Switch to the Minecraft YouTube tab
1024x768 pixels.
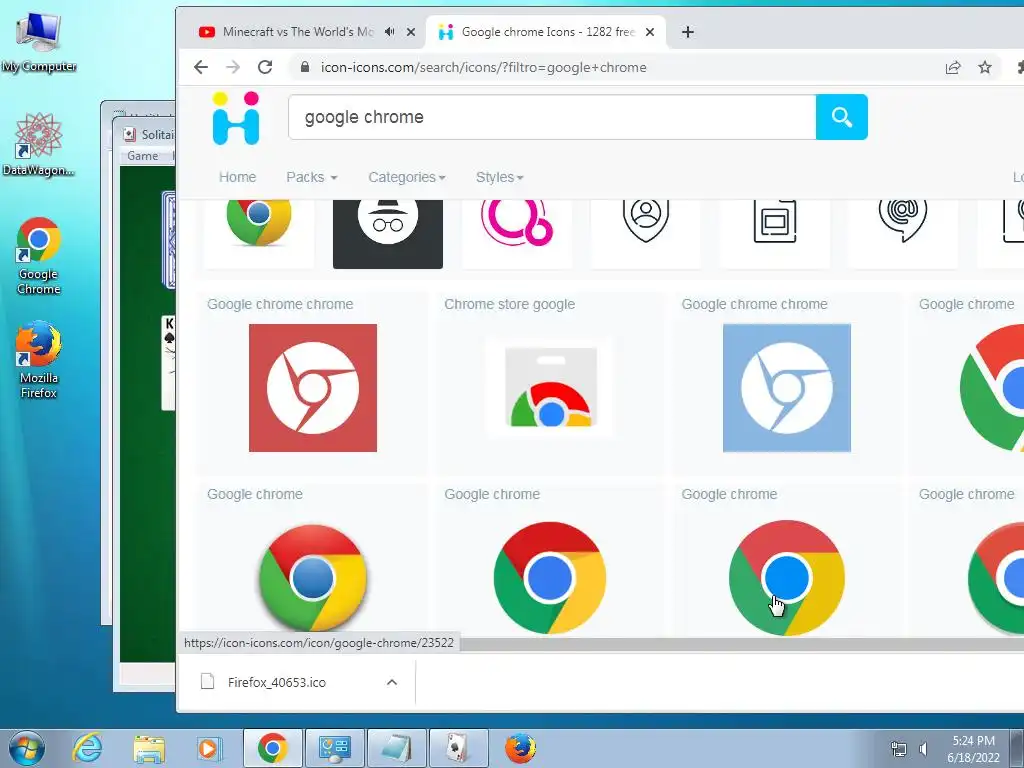[298, 31]
